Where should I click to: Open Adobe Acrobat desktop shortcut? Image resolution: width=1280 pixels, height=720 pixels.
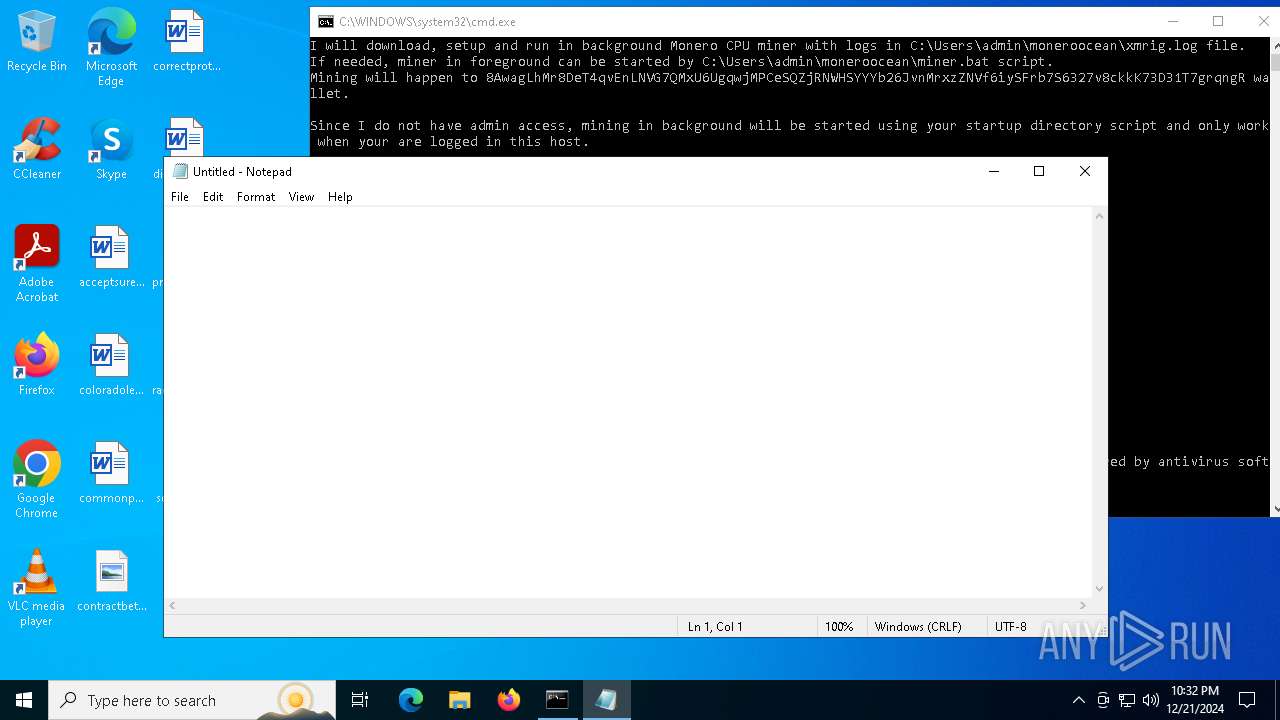coord(37,264)
